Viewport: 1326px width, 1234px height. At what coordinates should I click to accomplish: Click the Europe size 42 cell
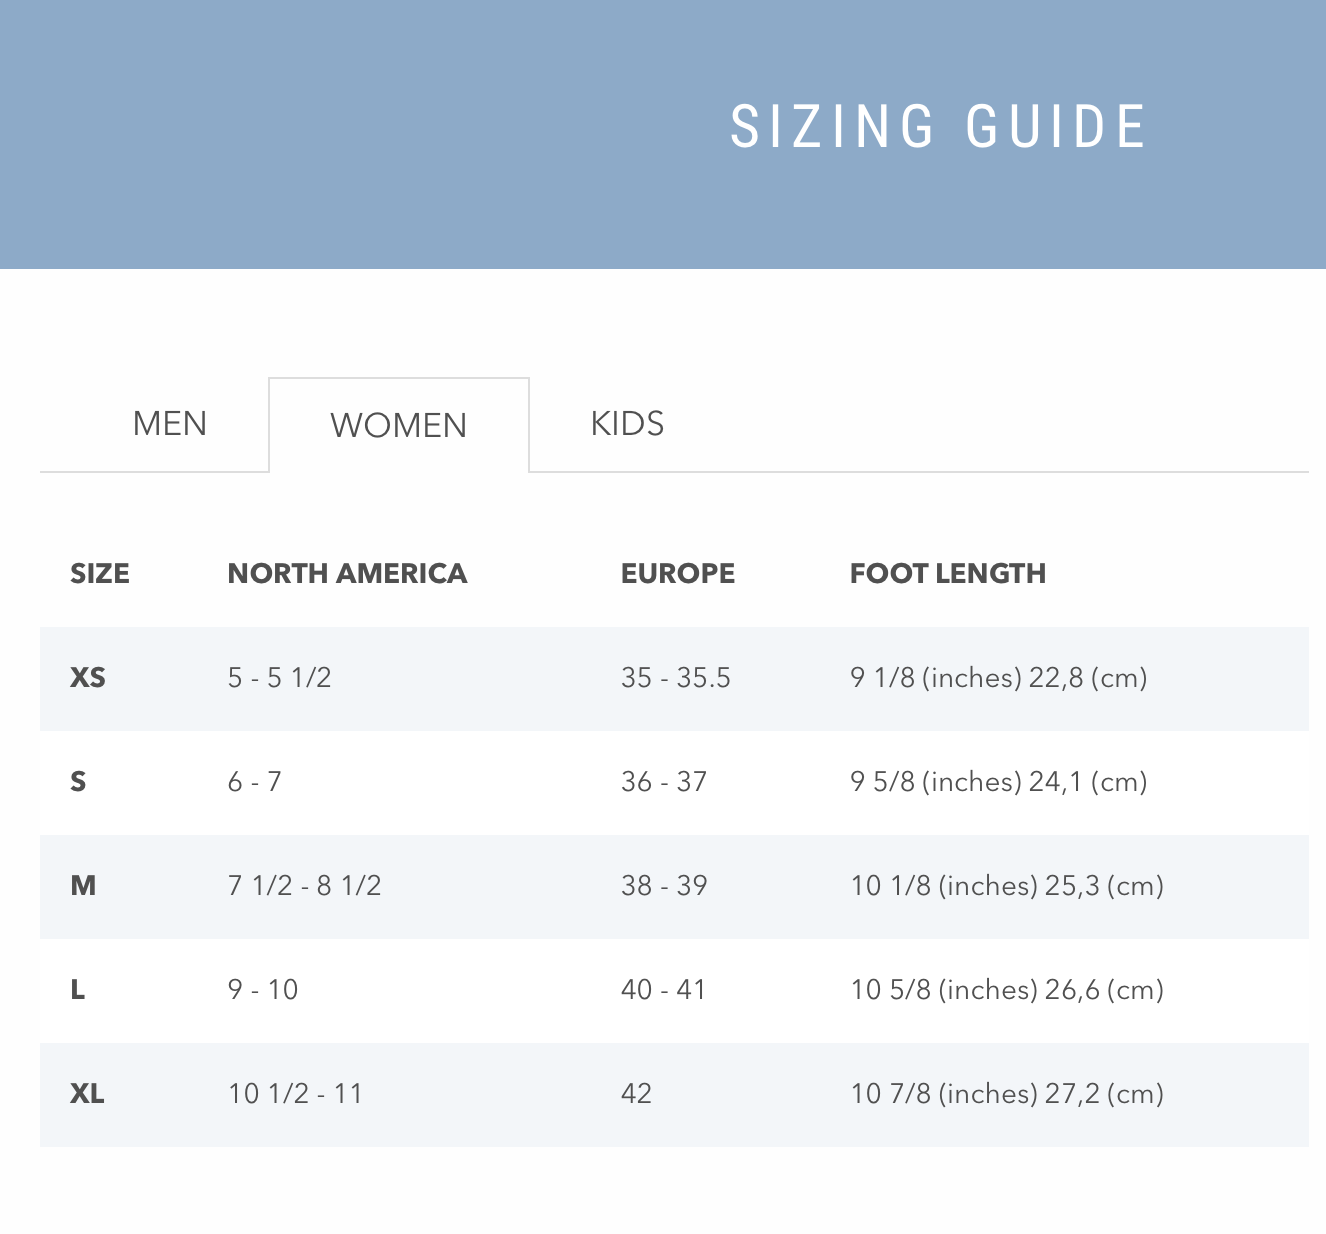click(x=636, y=1094)
